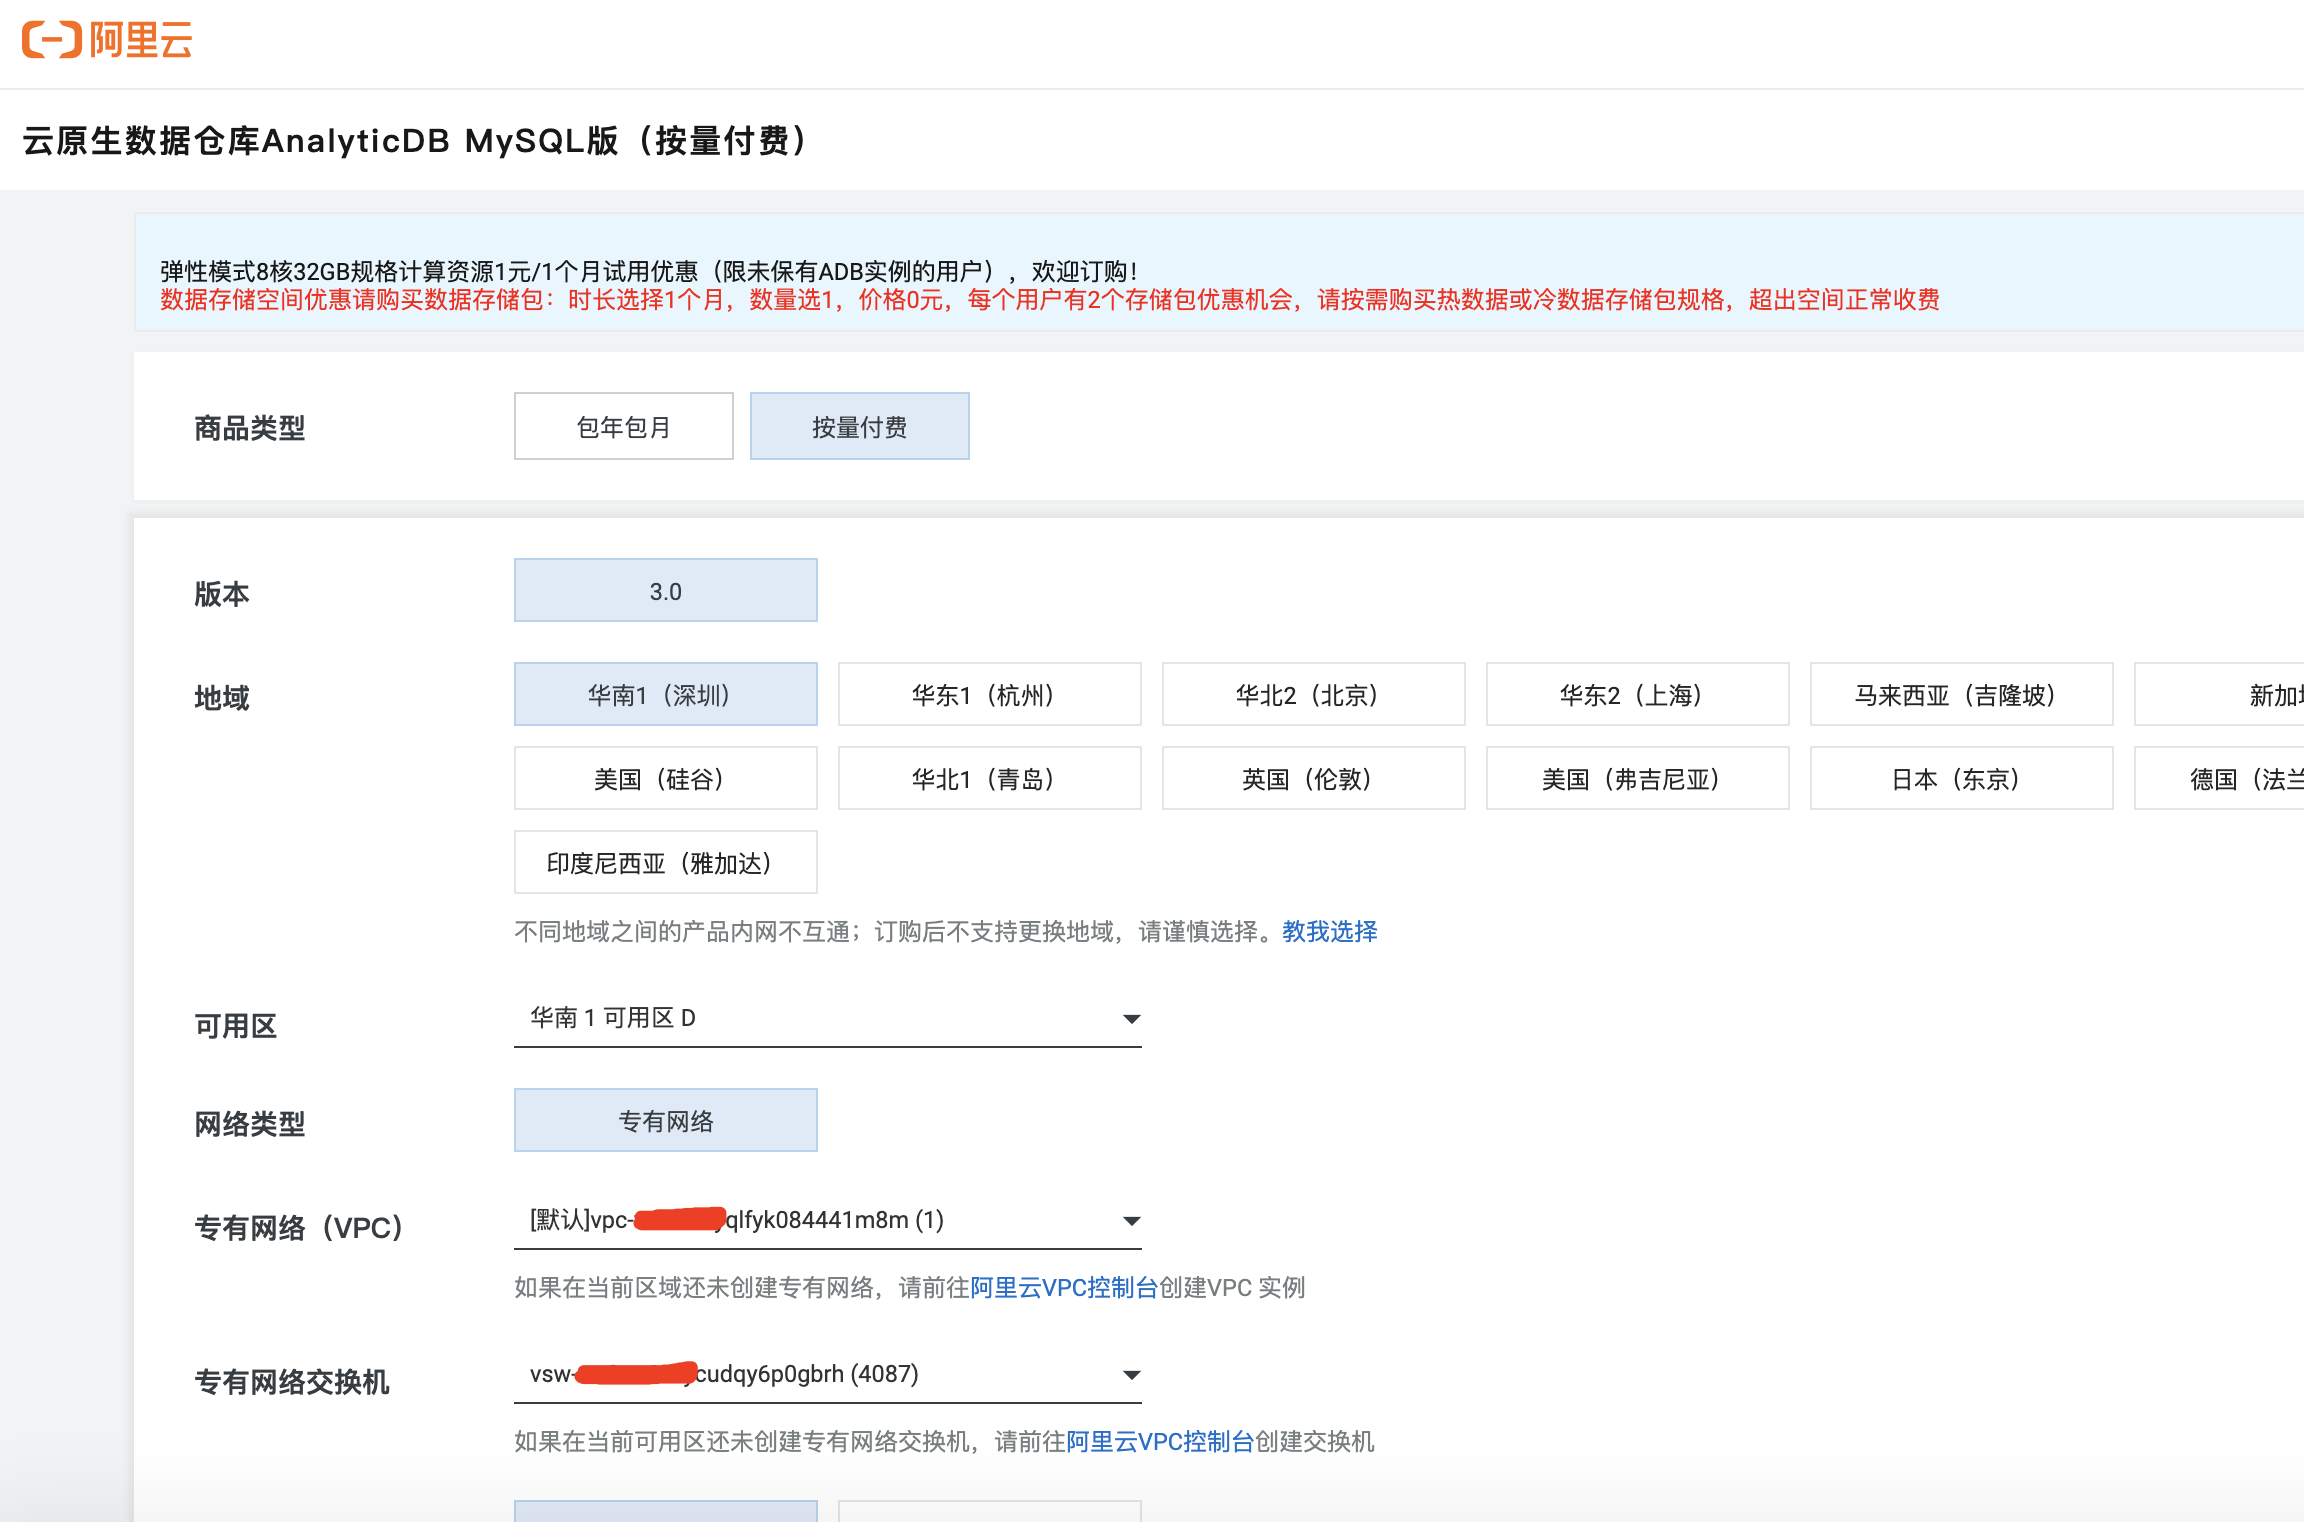Screen dimensions: 2304x1522
Task: Select 英国（伦敦）region
Action: pos(1312,778)
